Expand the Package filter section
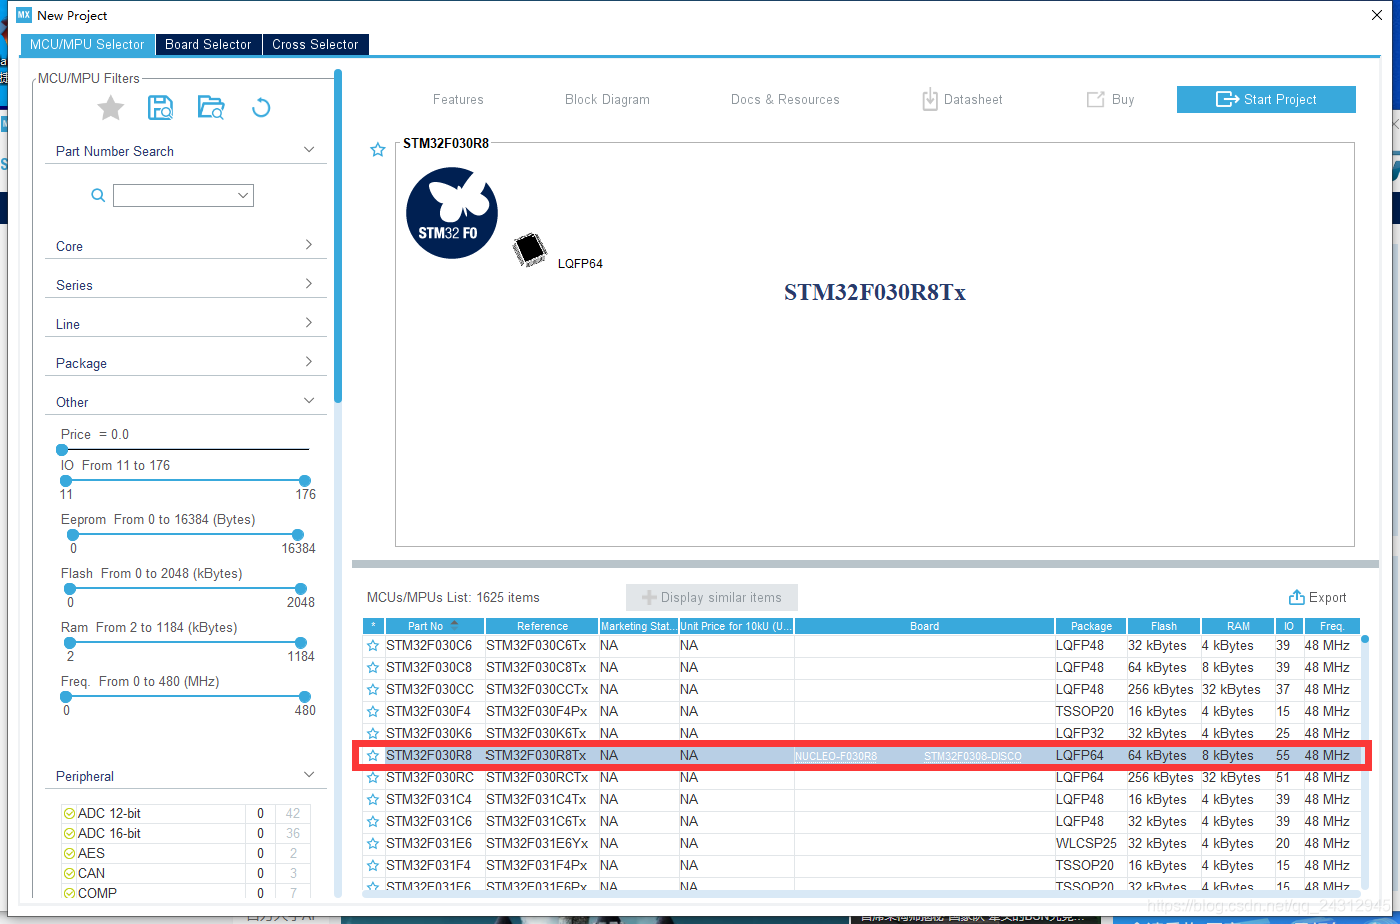The image size is (1400, 924). point(309,362)
